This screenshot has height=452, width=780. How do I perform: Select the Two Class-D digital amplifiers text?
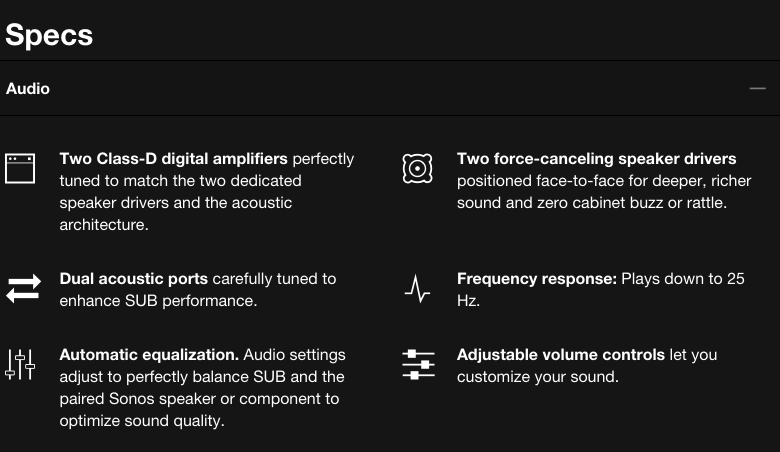point(174,159)
